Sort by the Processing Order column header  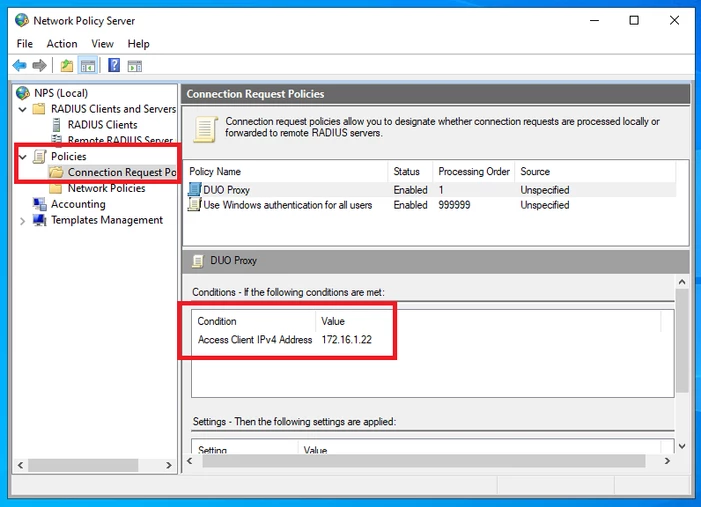pyautogui.click(x=473, y=172)
